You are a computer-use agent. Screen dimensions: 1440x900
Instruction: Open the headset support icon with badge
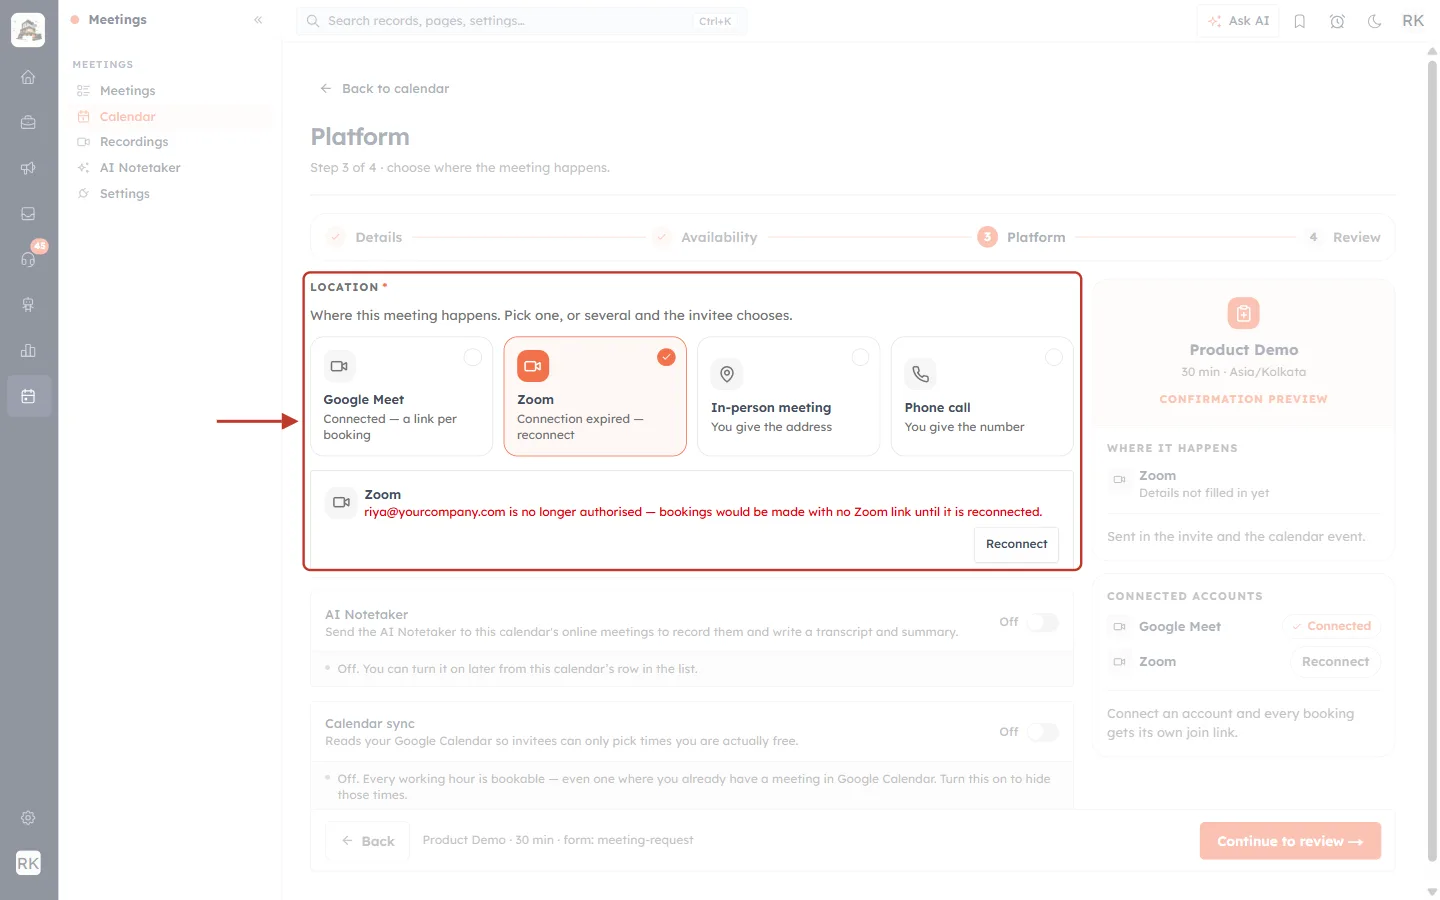[x=28, y=259]
